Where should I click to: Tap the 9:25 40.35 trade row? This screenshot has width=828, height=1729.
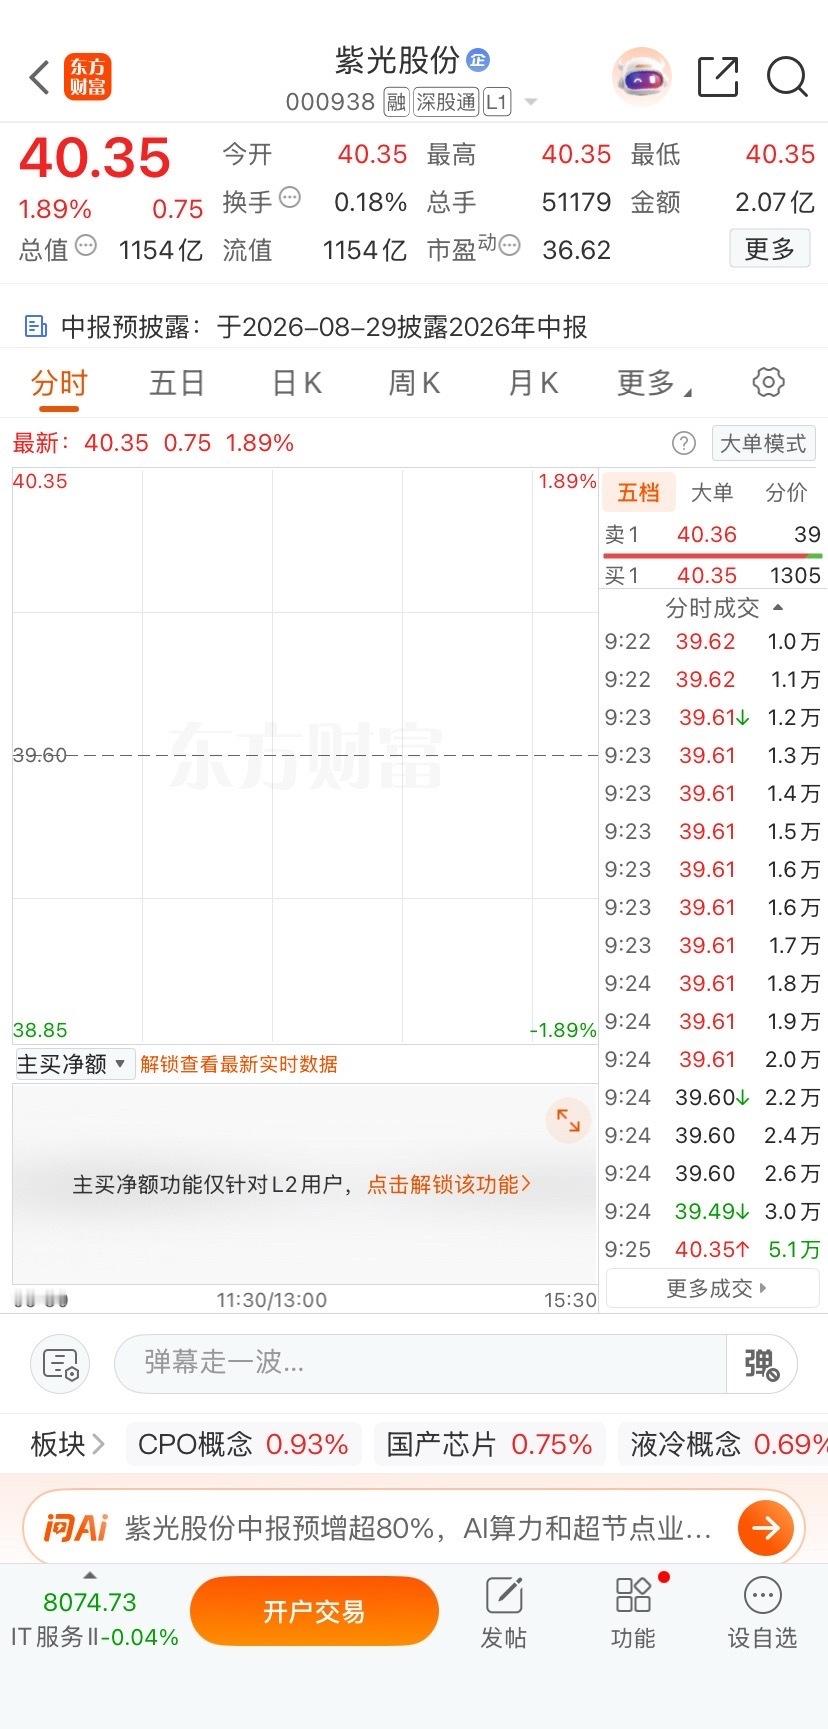(x=713, y=1249)
